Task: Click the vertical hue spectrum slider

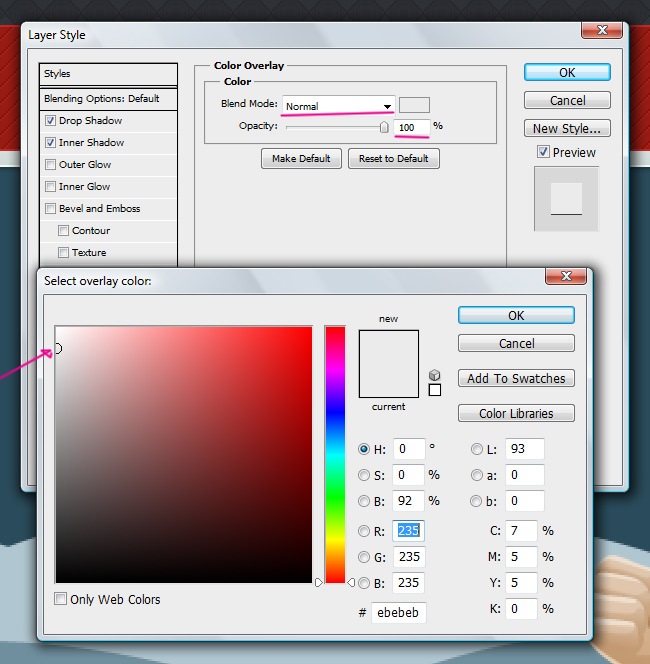Action: (x=334, y=453)
